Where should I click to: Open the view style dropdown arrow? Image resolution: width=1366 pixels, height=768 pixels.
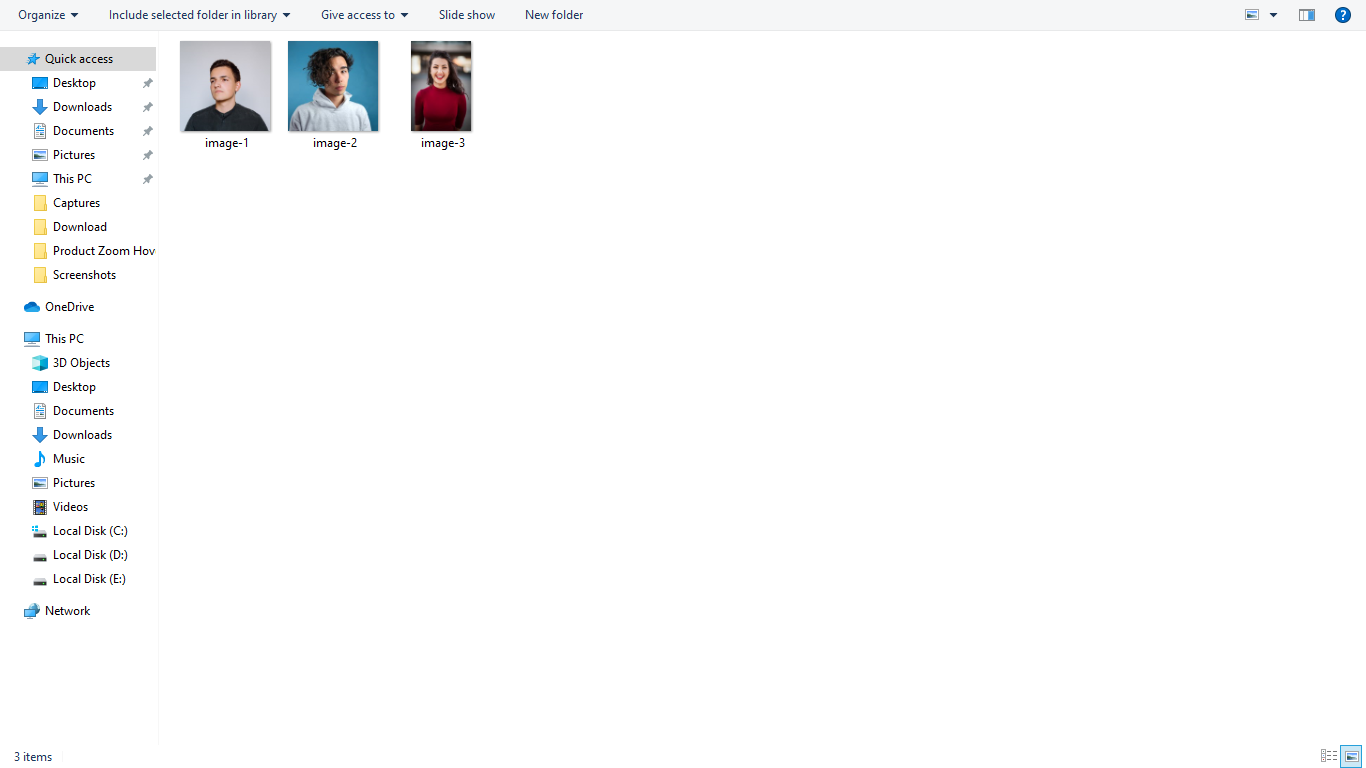coord(1273,15)
